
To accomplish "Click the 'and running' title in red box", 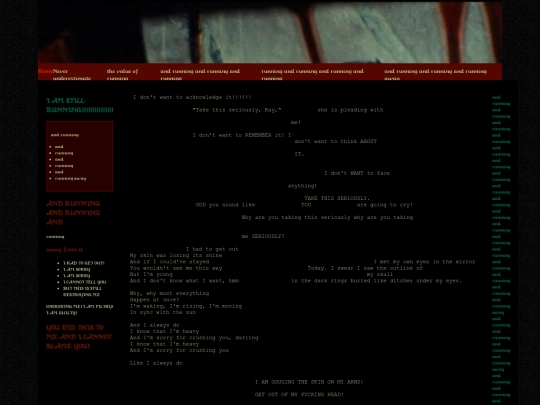I will pos(65,135).
